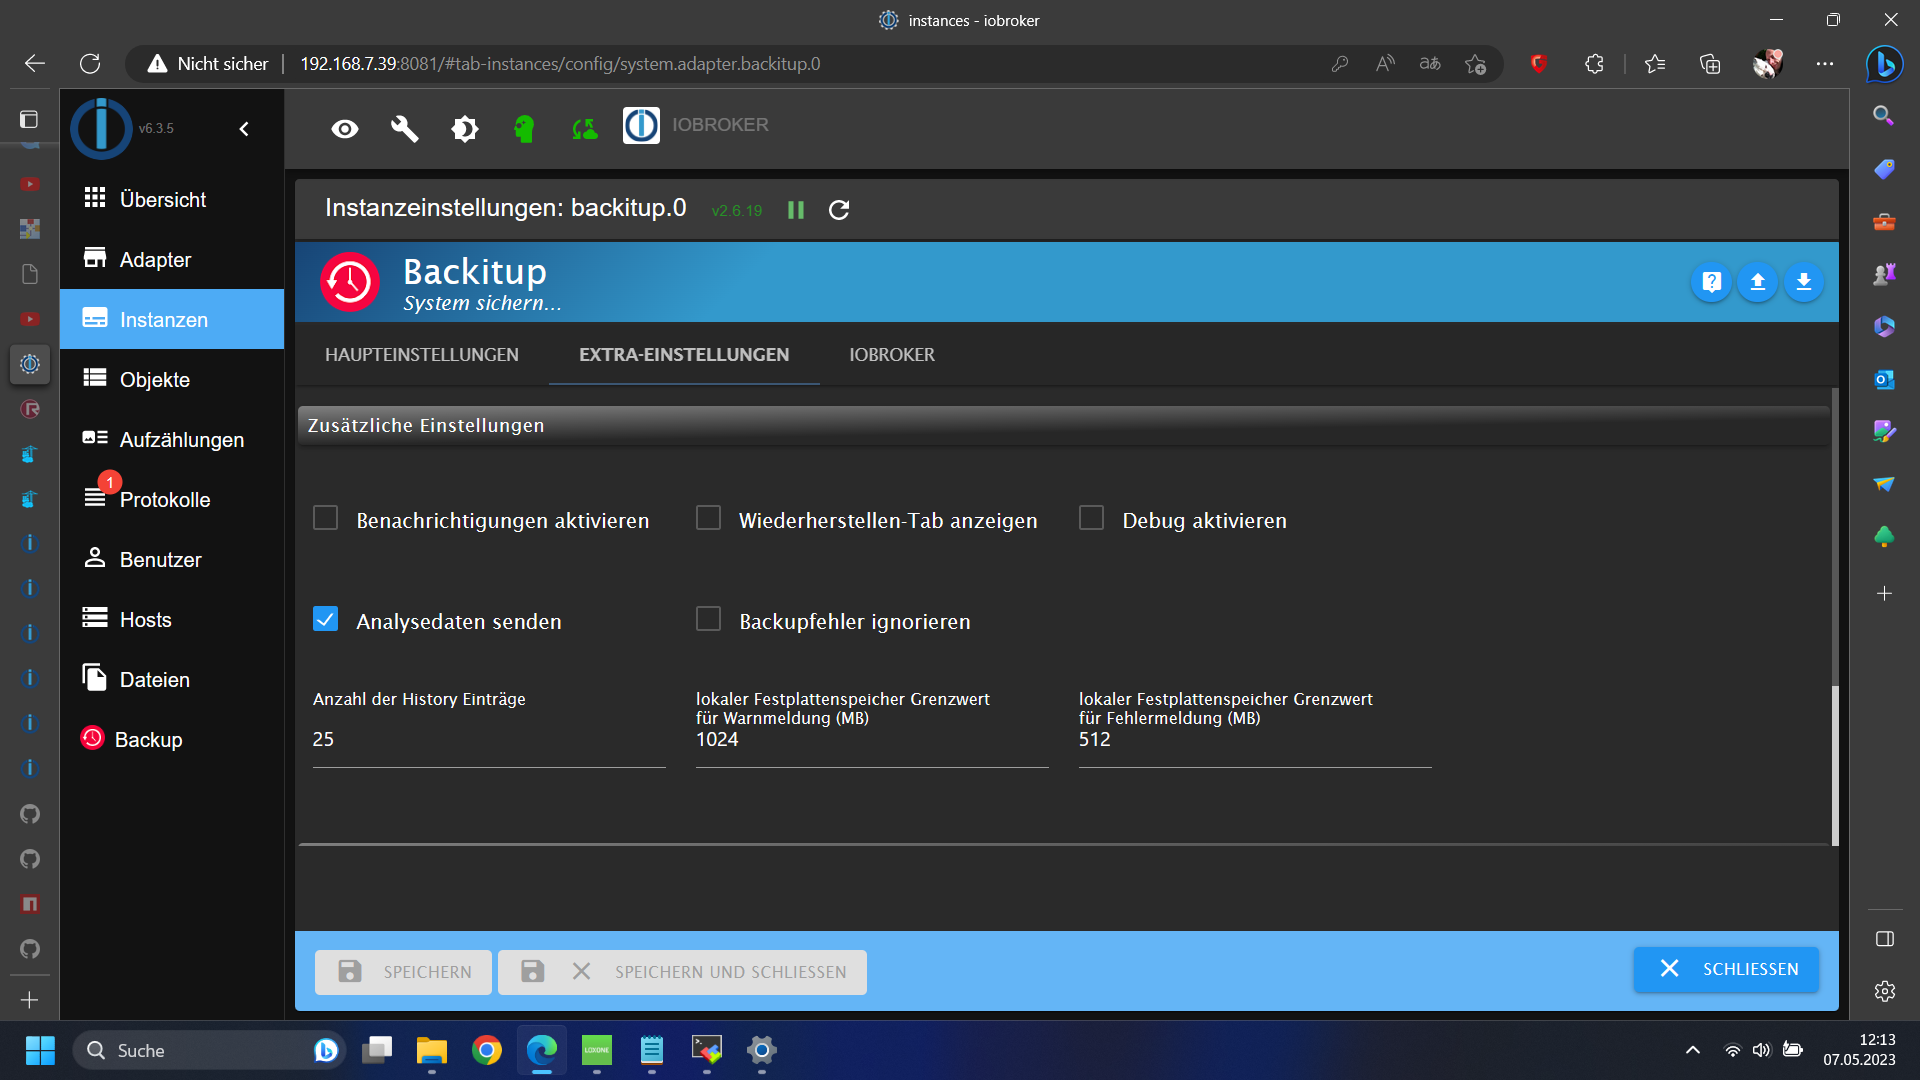Click the download configuration arrow icon

(x=1803, y=282)
